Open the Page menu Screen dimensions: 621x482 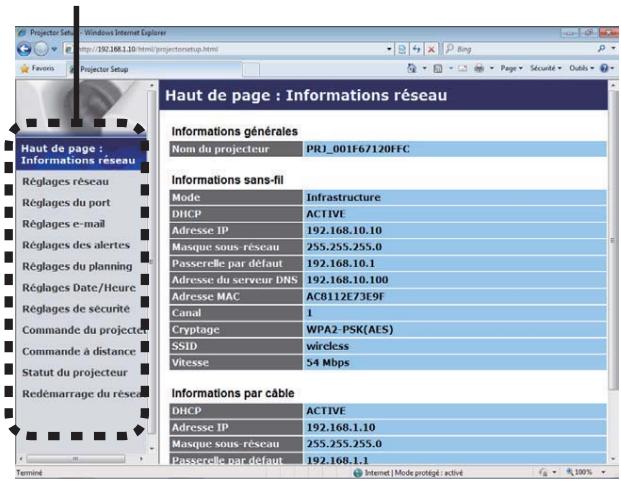[x=511, y=69]
